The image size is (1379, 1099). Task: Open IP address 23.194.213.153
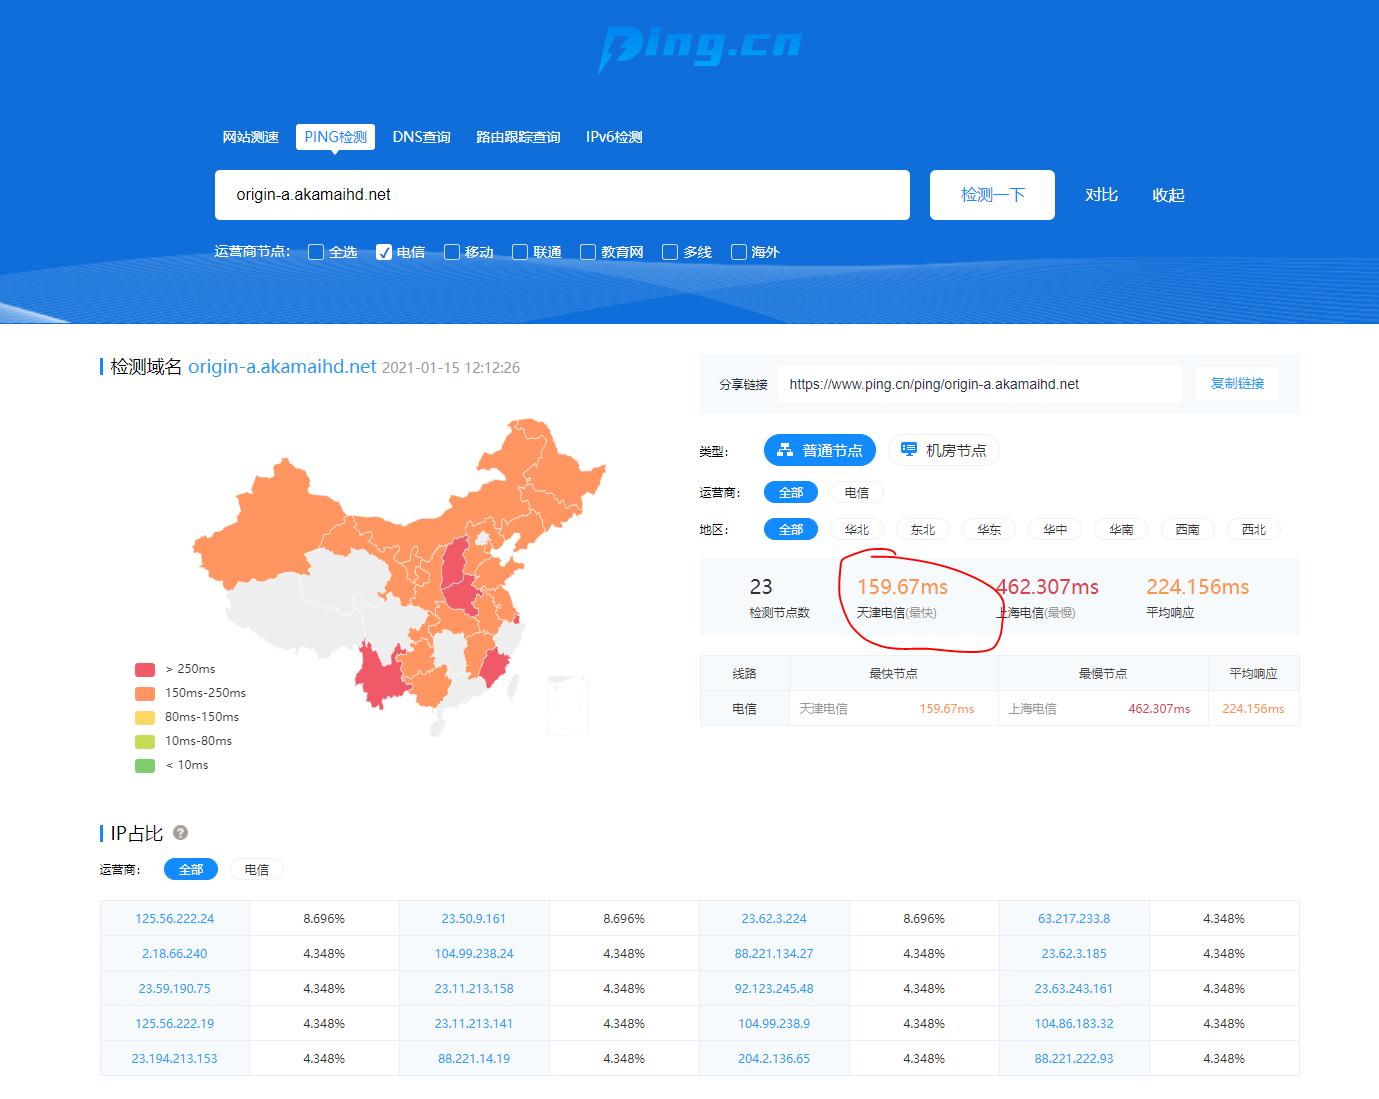[175, 1058]
